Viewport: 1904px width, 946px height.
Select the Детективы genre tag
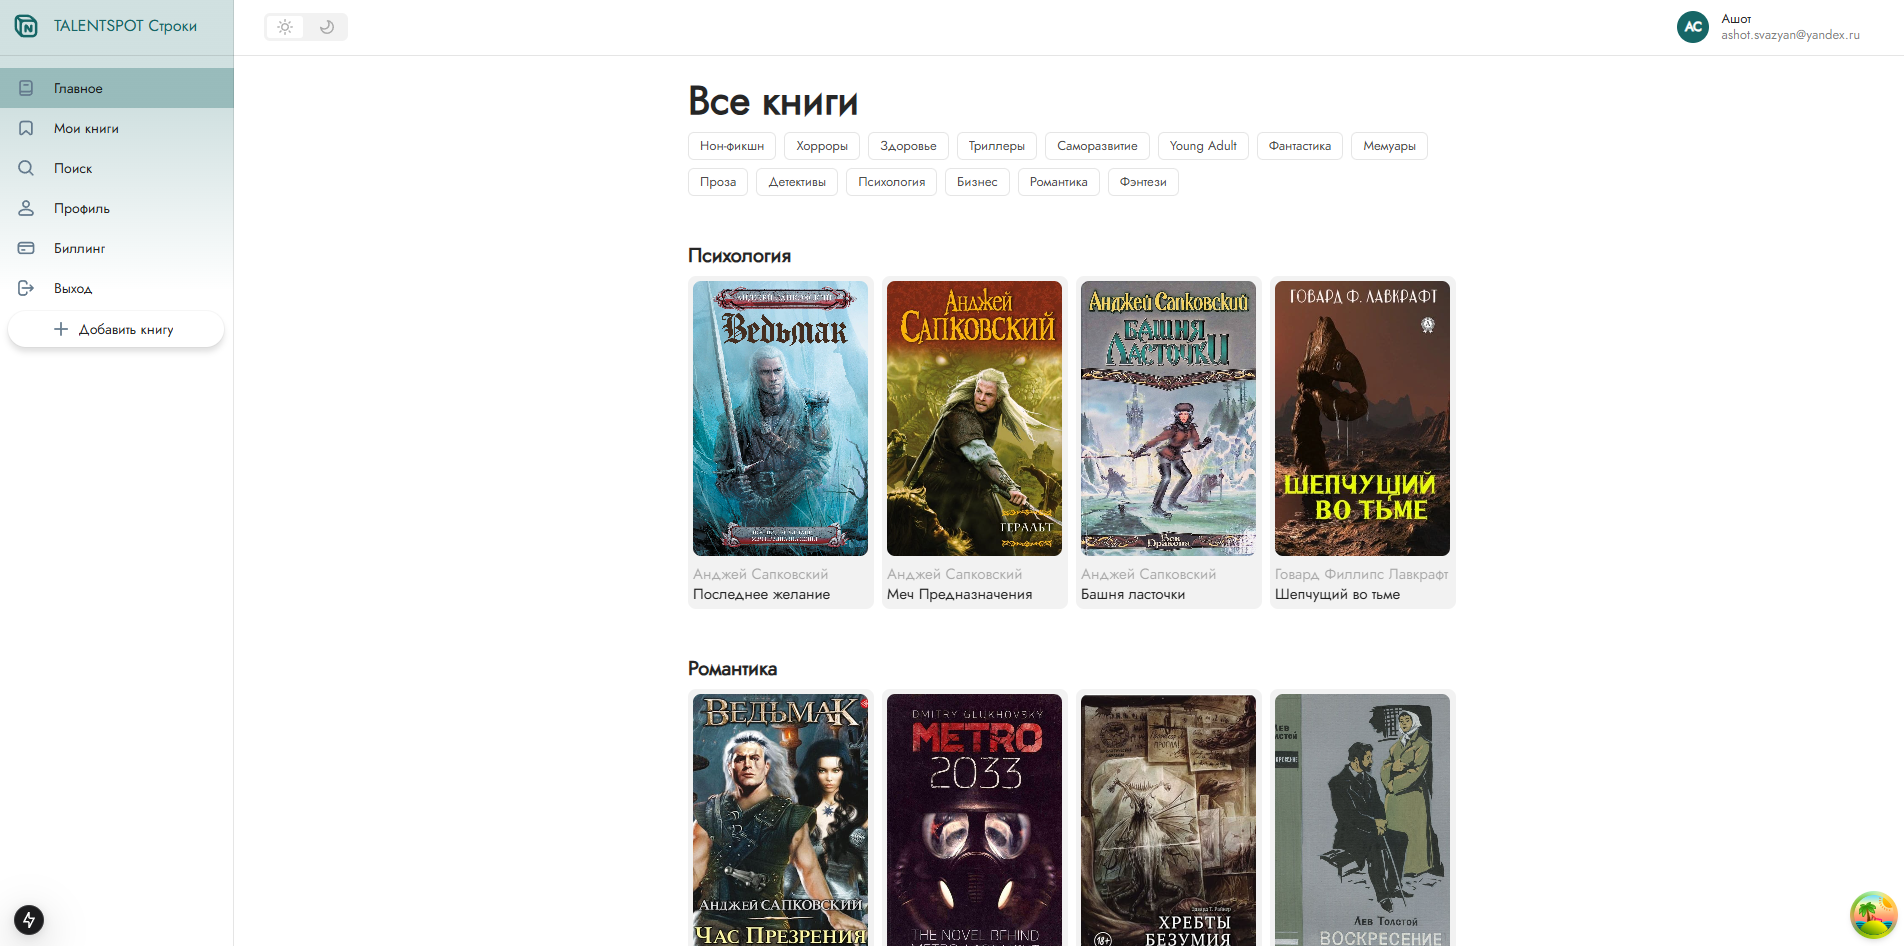tap(797, 182)
